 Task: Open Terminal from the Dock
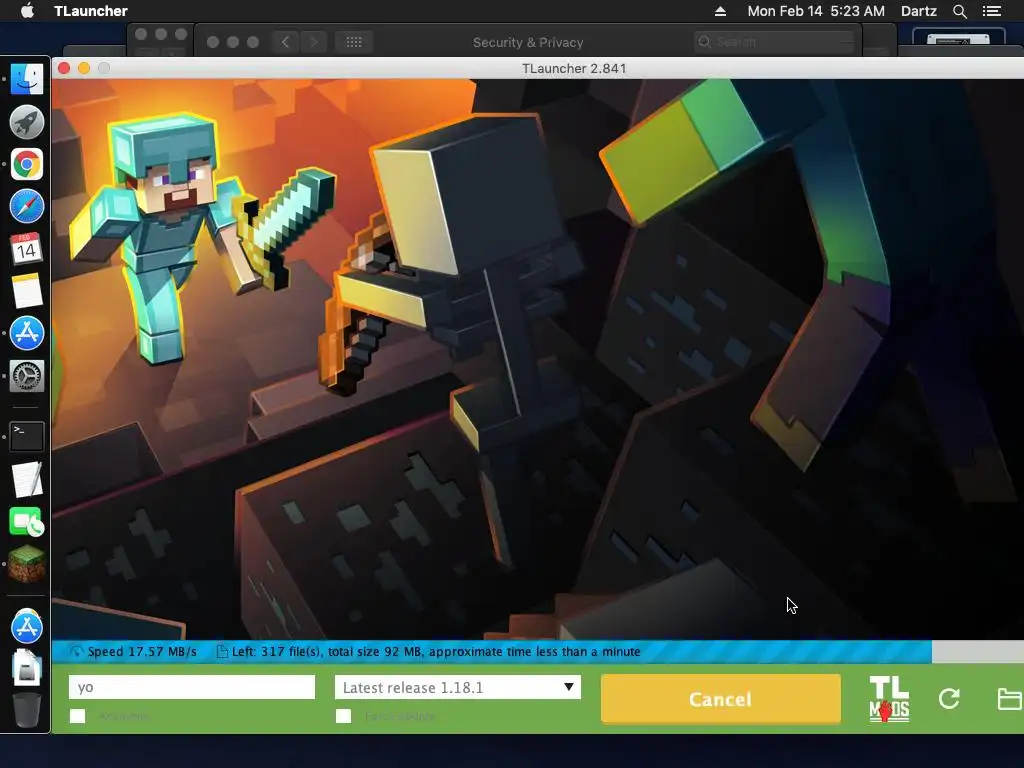[27, 436]
